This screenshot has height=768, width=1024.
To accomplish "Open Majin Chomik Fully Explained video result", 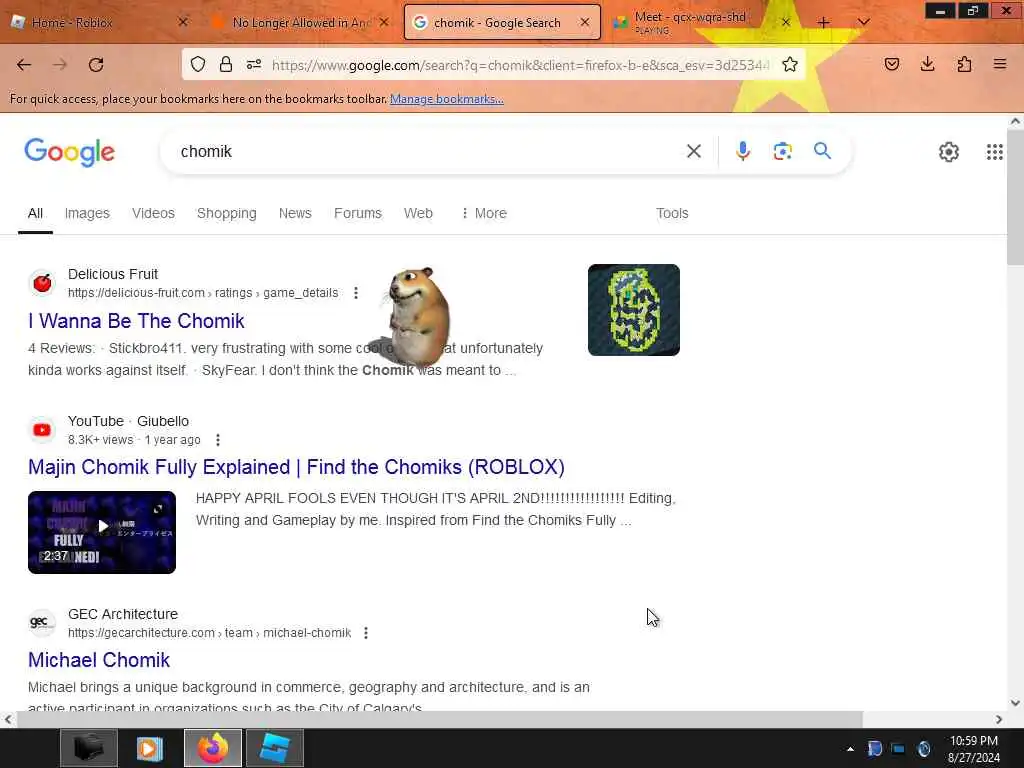I will [x=296, y=468].
